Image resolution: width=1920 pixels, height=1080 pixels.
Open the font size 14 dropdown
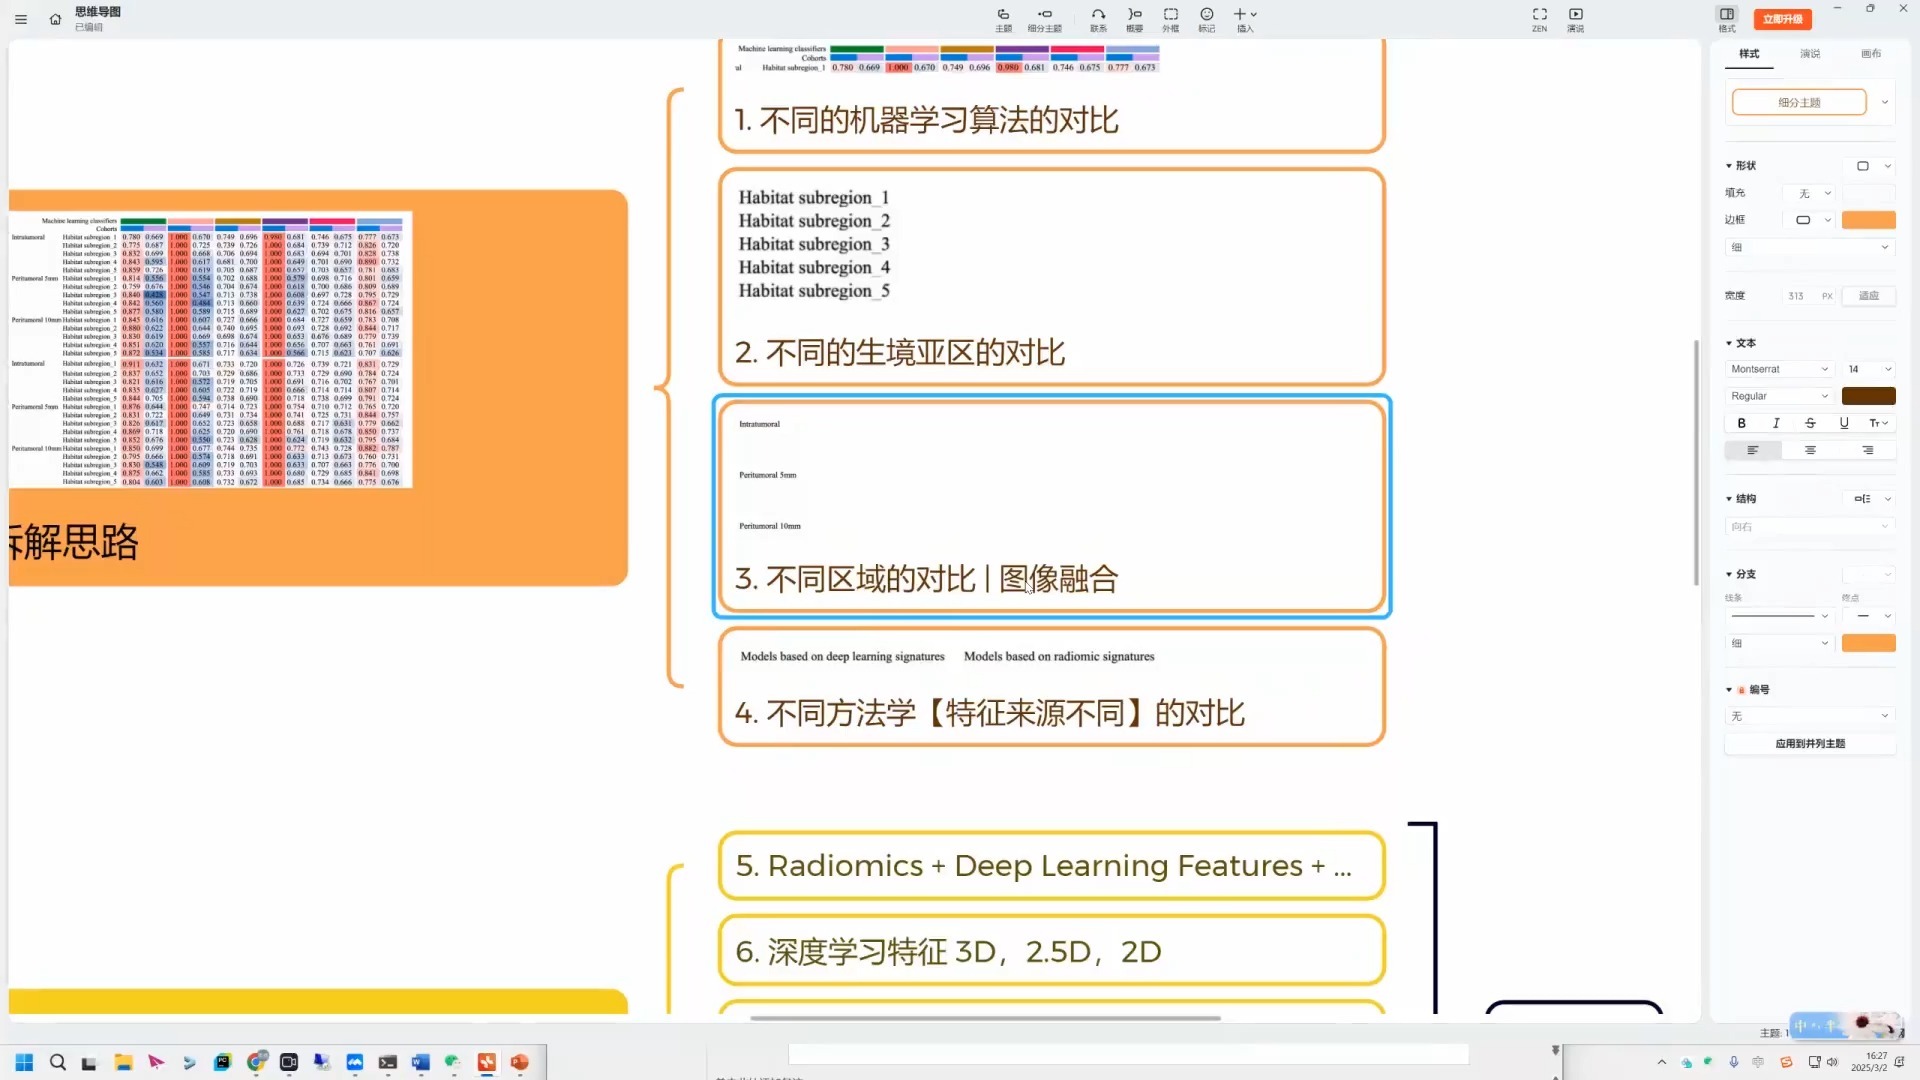(1869, 369)
